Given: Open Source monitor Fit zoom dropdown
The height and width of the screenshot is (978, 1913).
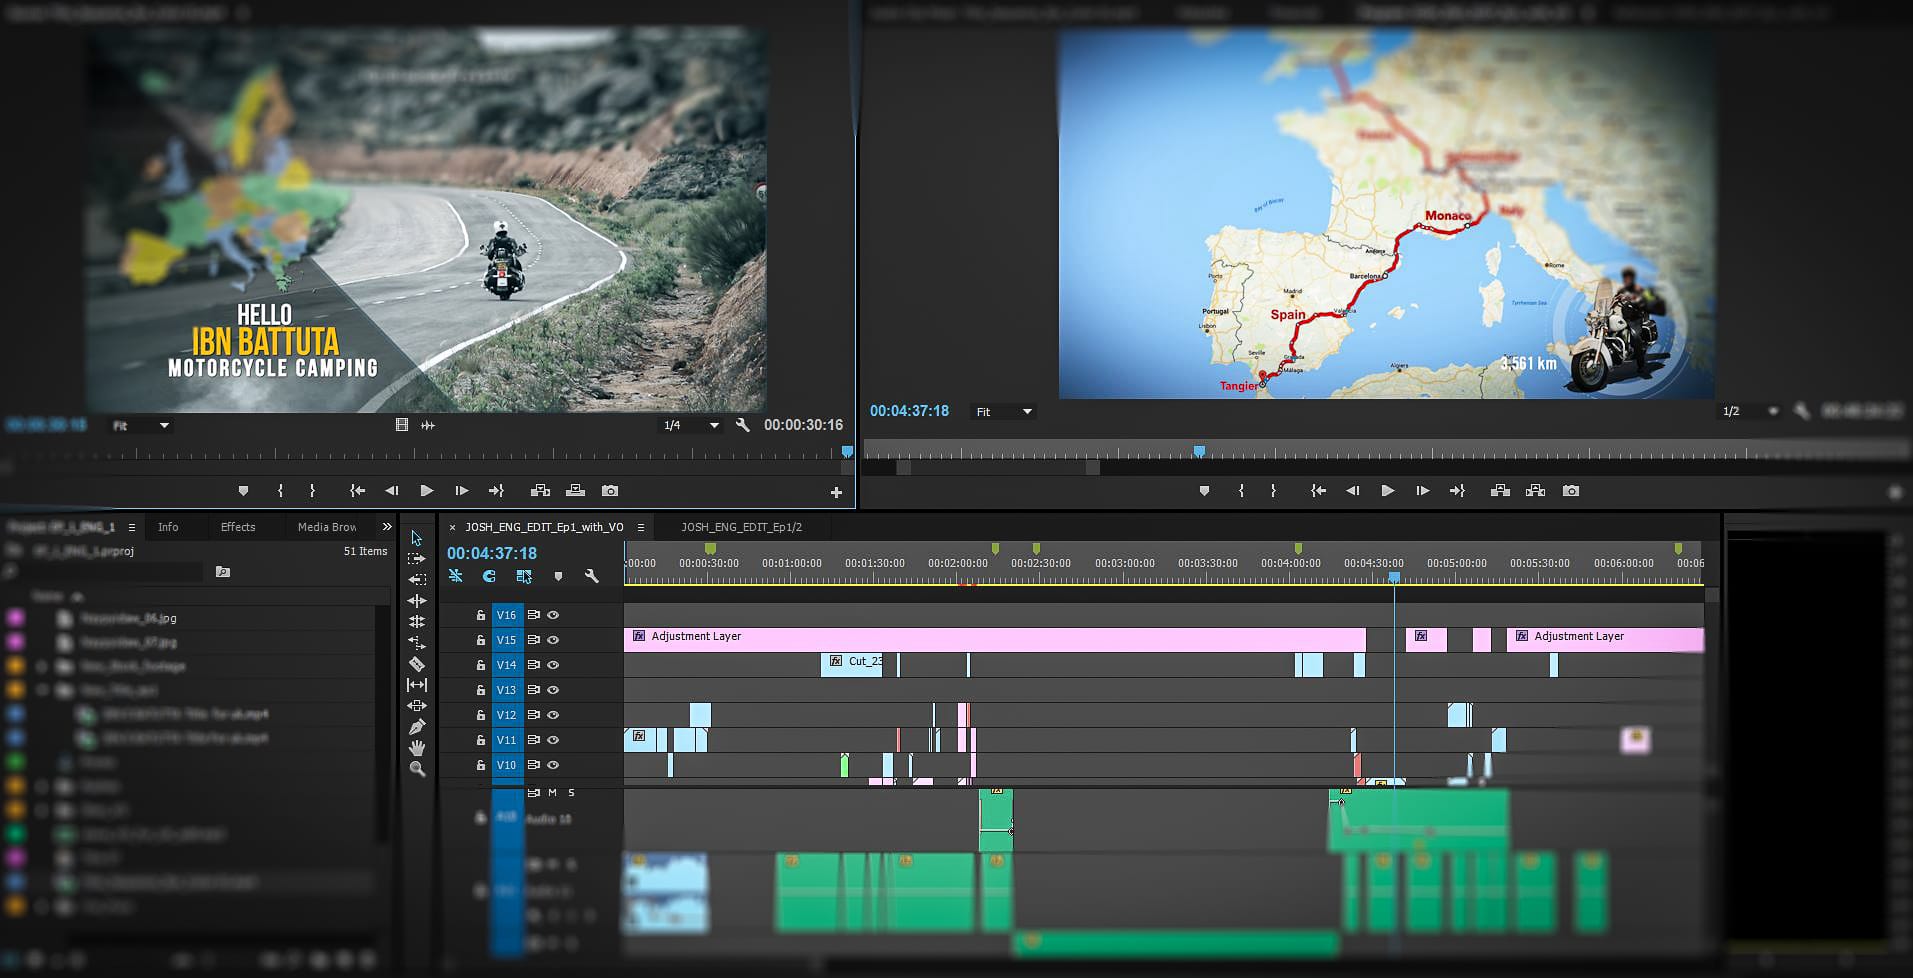Looking at the screenshot, I should (x=140, y=426).
